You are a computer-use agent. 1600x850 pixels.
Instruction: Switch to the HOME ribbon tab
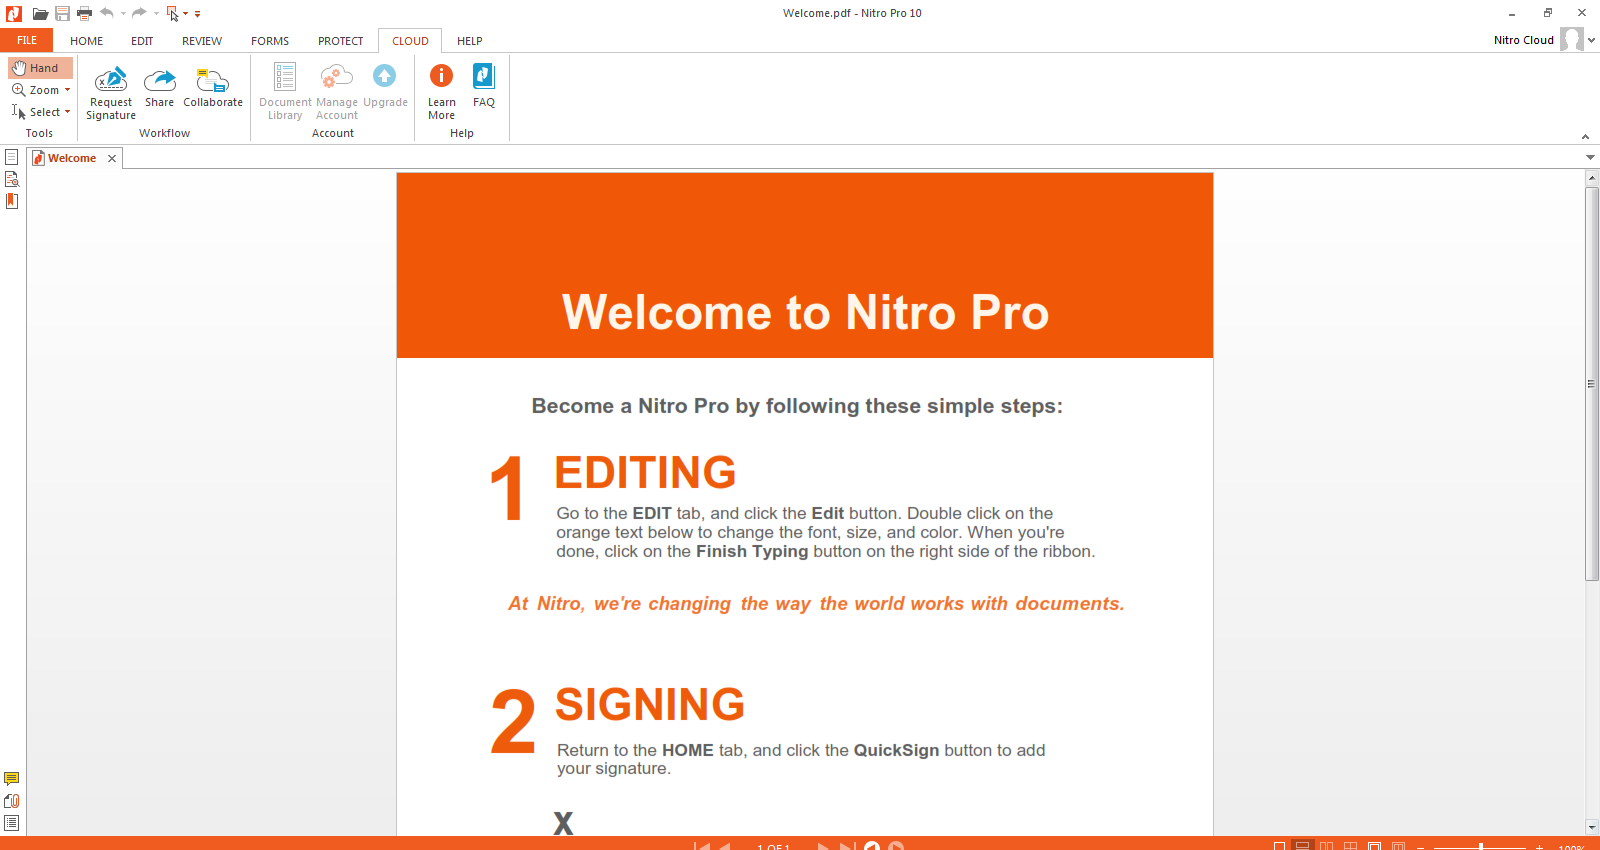coord(86,41)
